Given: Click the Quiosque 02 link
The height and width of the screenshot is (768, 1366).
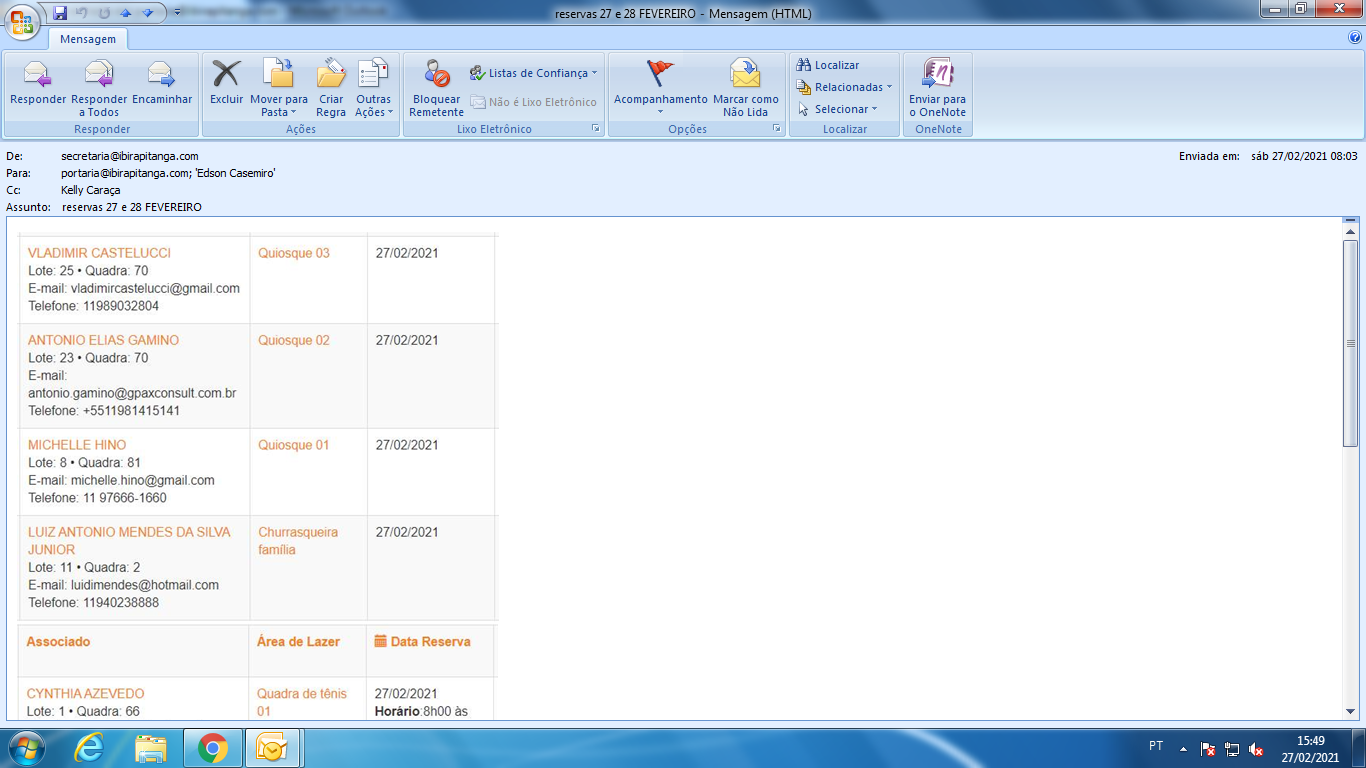Looking at the screenshot, I should click(293, 340).
